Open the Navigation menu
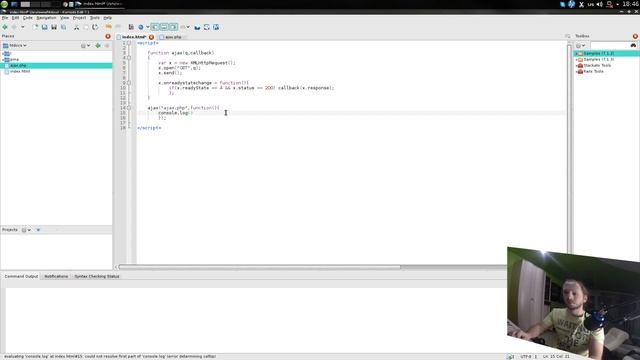Screen dimensions: 640x360 pyautogui.click(x=46, y=18)
